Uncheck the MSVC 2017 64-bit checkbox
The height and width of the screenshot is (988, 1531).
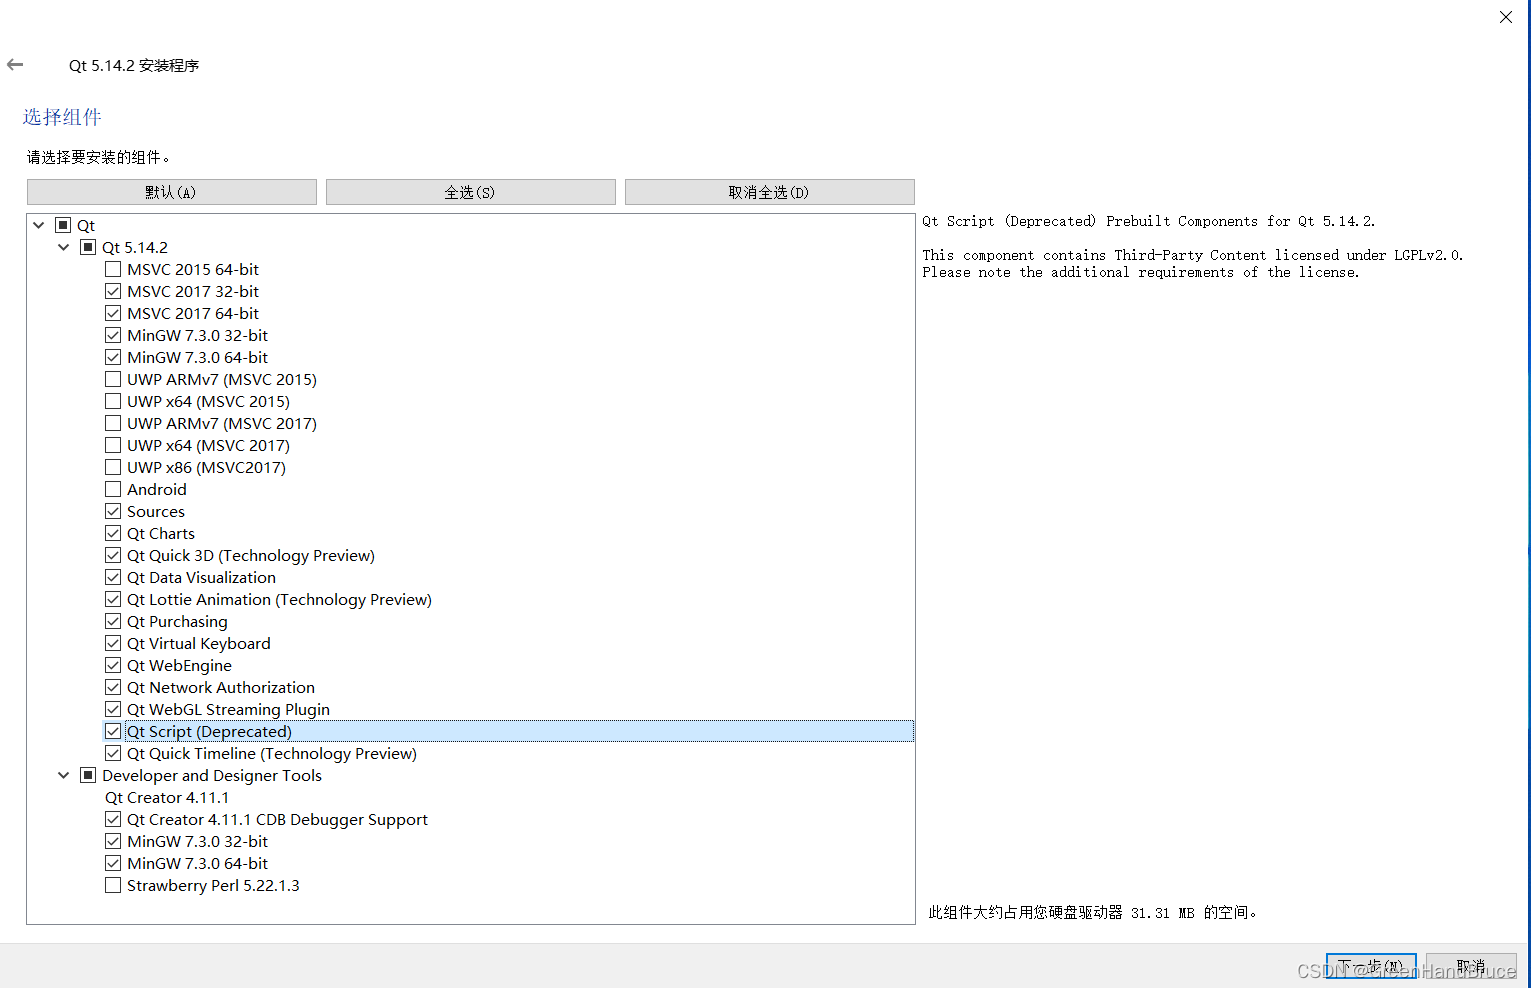point(113,313)
